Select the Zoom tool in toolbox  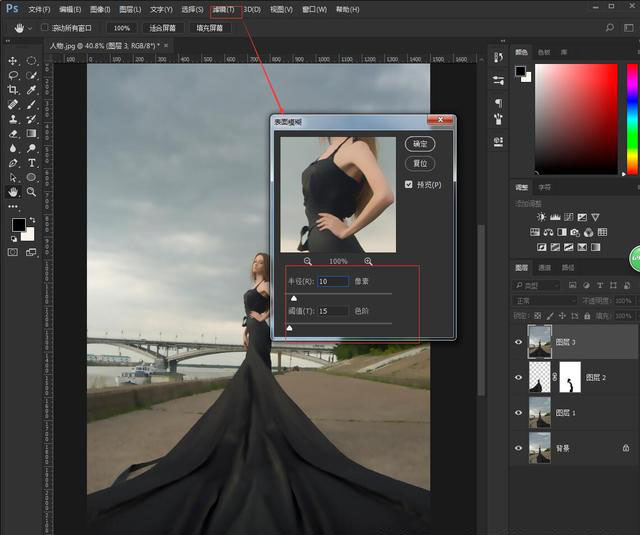coord(31,191)
